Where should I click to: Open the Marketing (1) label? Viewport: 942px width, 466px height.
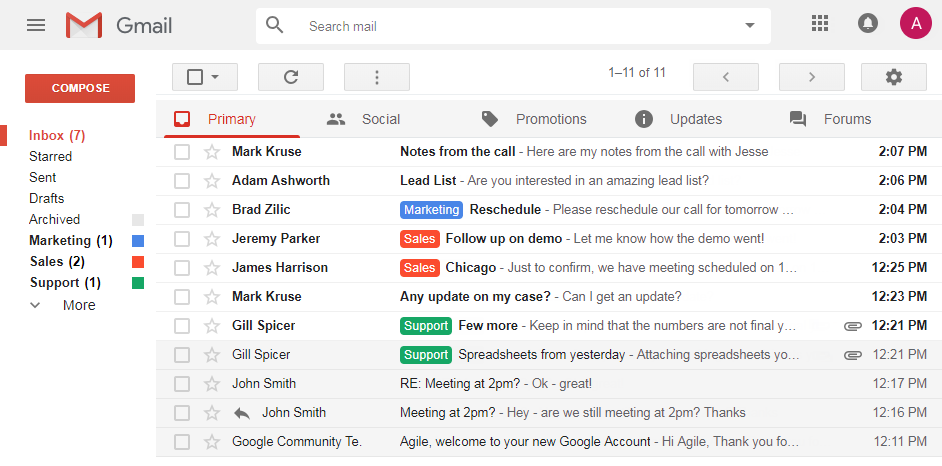tap(71, 241)
